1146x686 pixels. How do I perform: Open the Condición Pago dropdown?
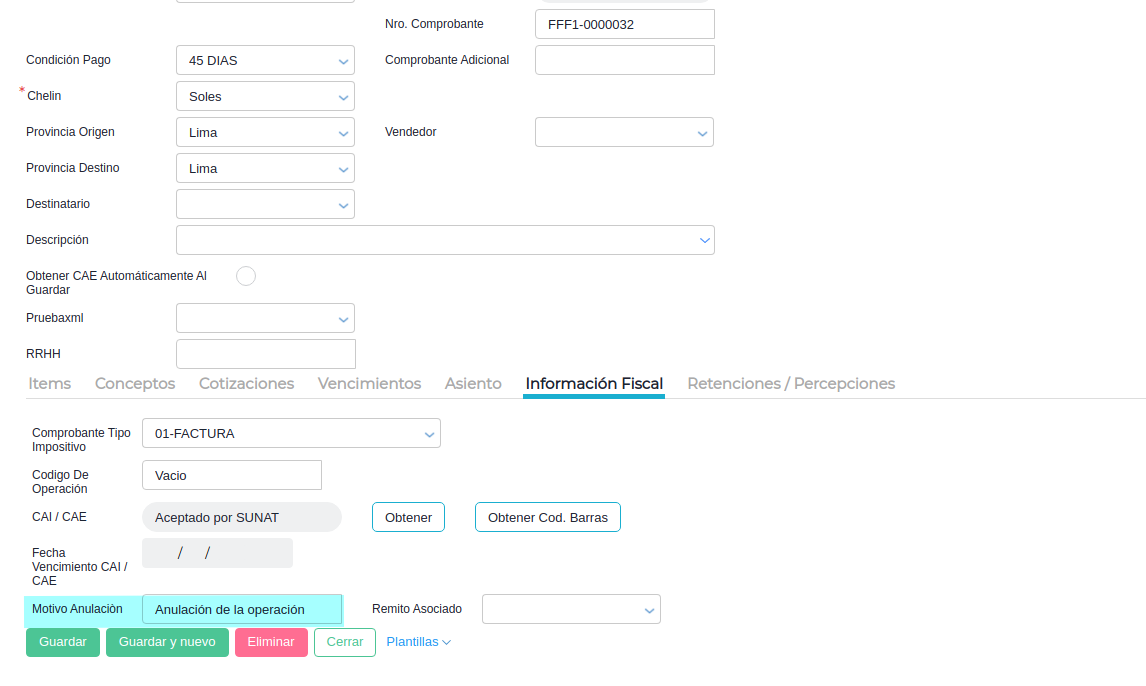tap(265, 60)
